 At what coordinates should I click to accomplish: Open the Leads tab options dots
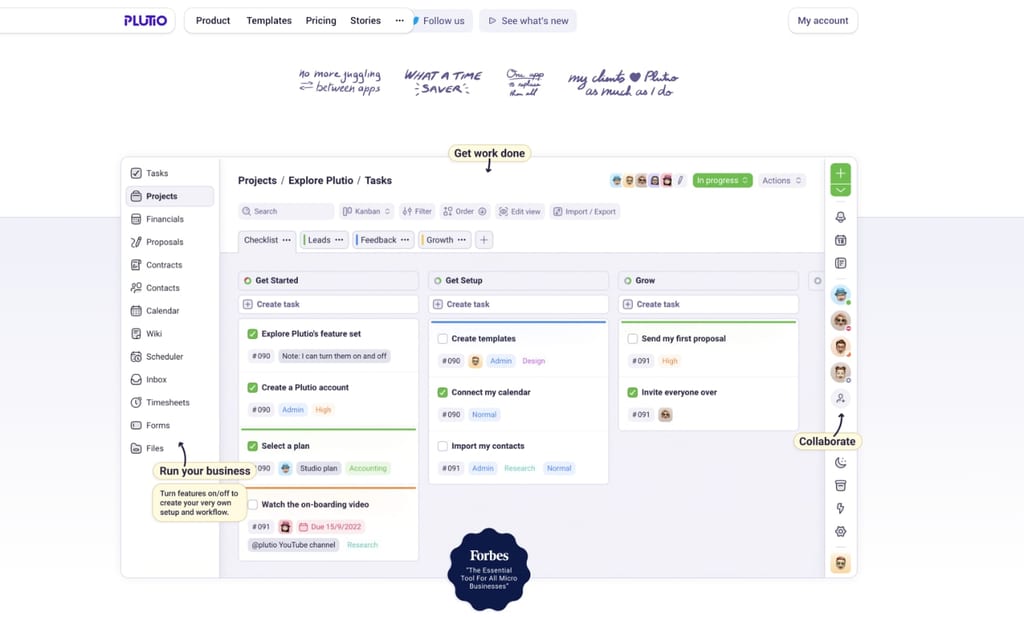tap(339, 240)
